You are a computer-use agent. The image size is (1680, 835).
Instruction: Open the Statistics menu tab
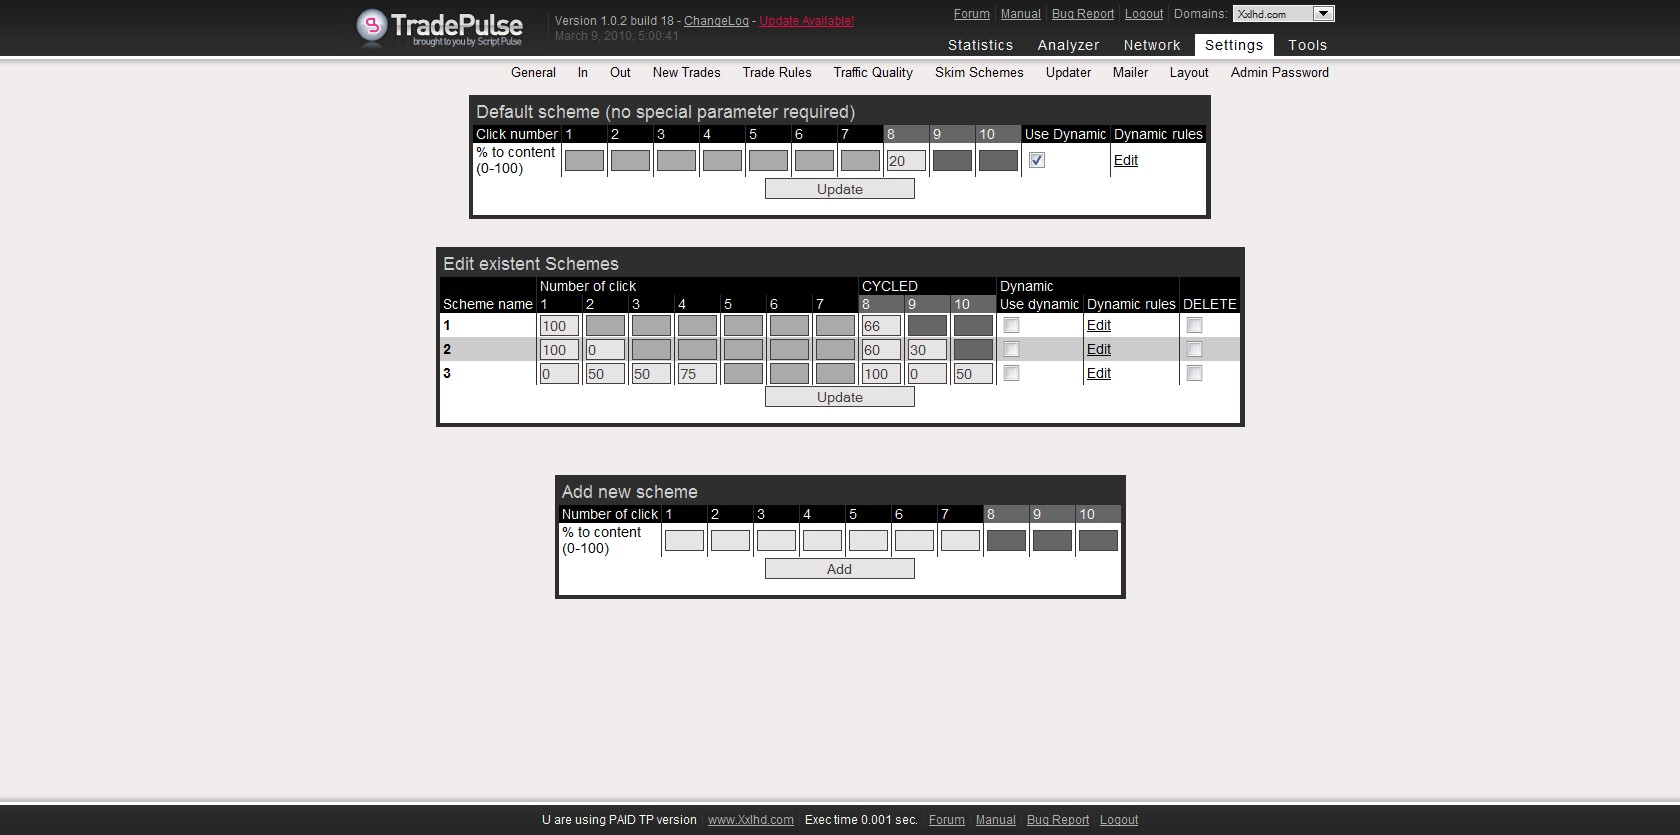tap(980, 45)
